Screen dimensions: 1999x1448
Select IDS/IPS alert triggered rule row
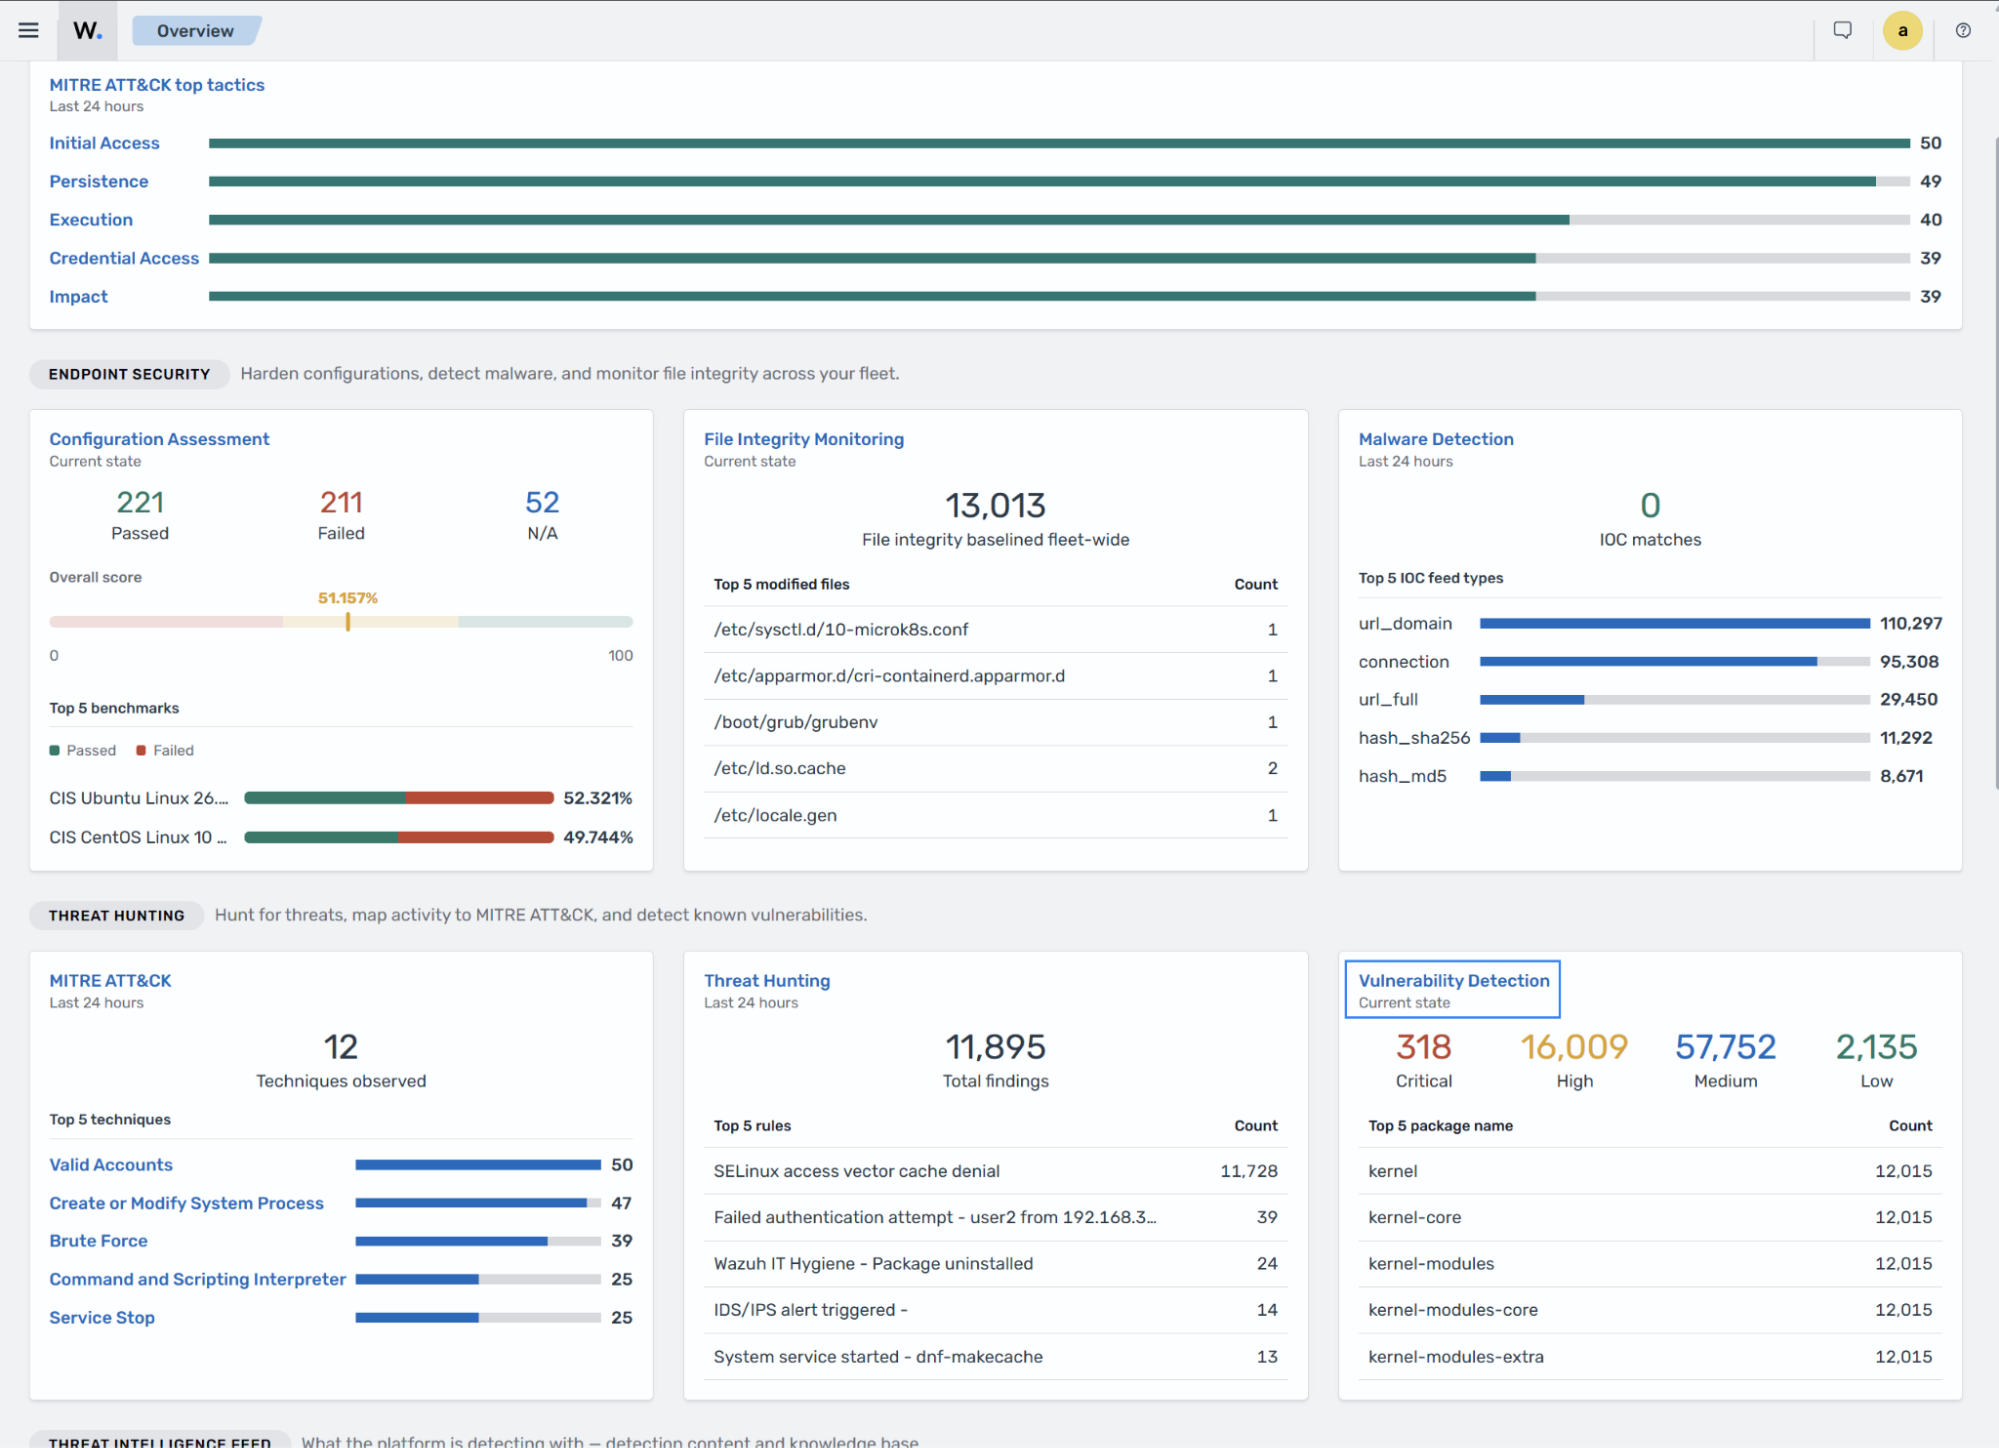coord(995,1310)
